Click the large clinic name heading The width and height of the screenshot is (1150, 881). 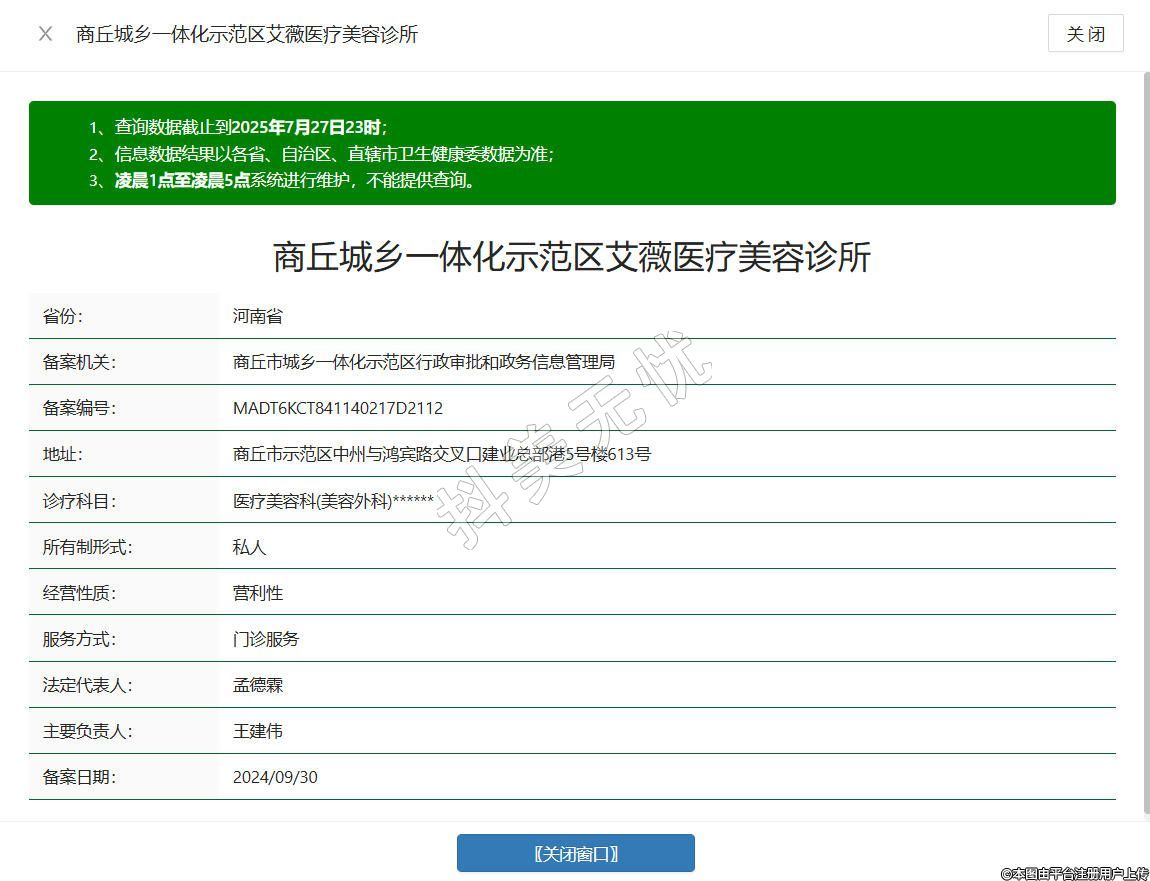572,257
